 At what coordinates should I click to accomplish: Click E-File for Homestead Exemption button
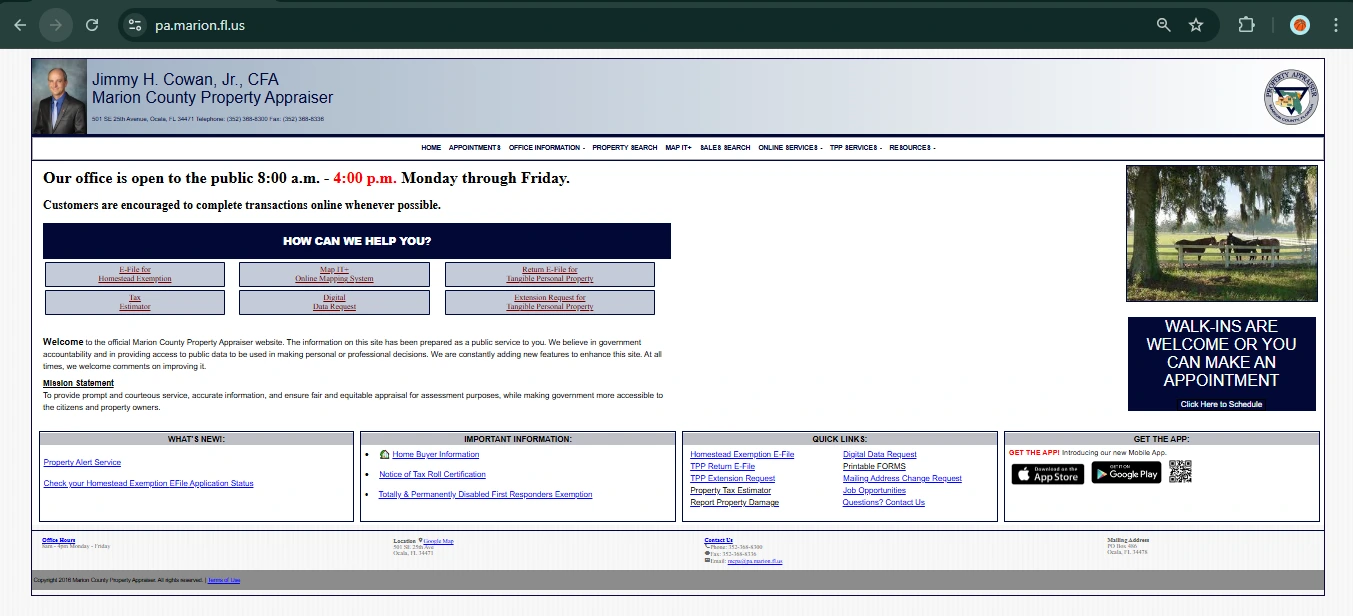pos(135,274)
